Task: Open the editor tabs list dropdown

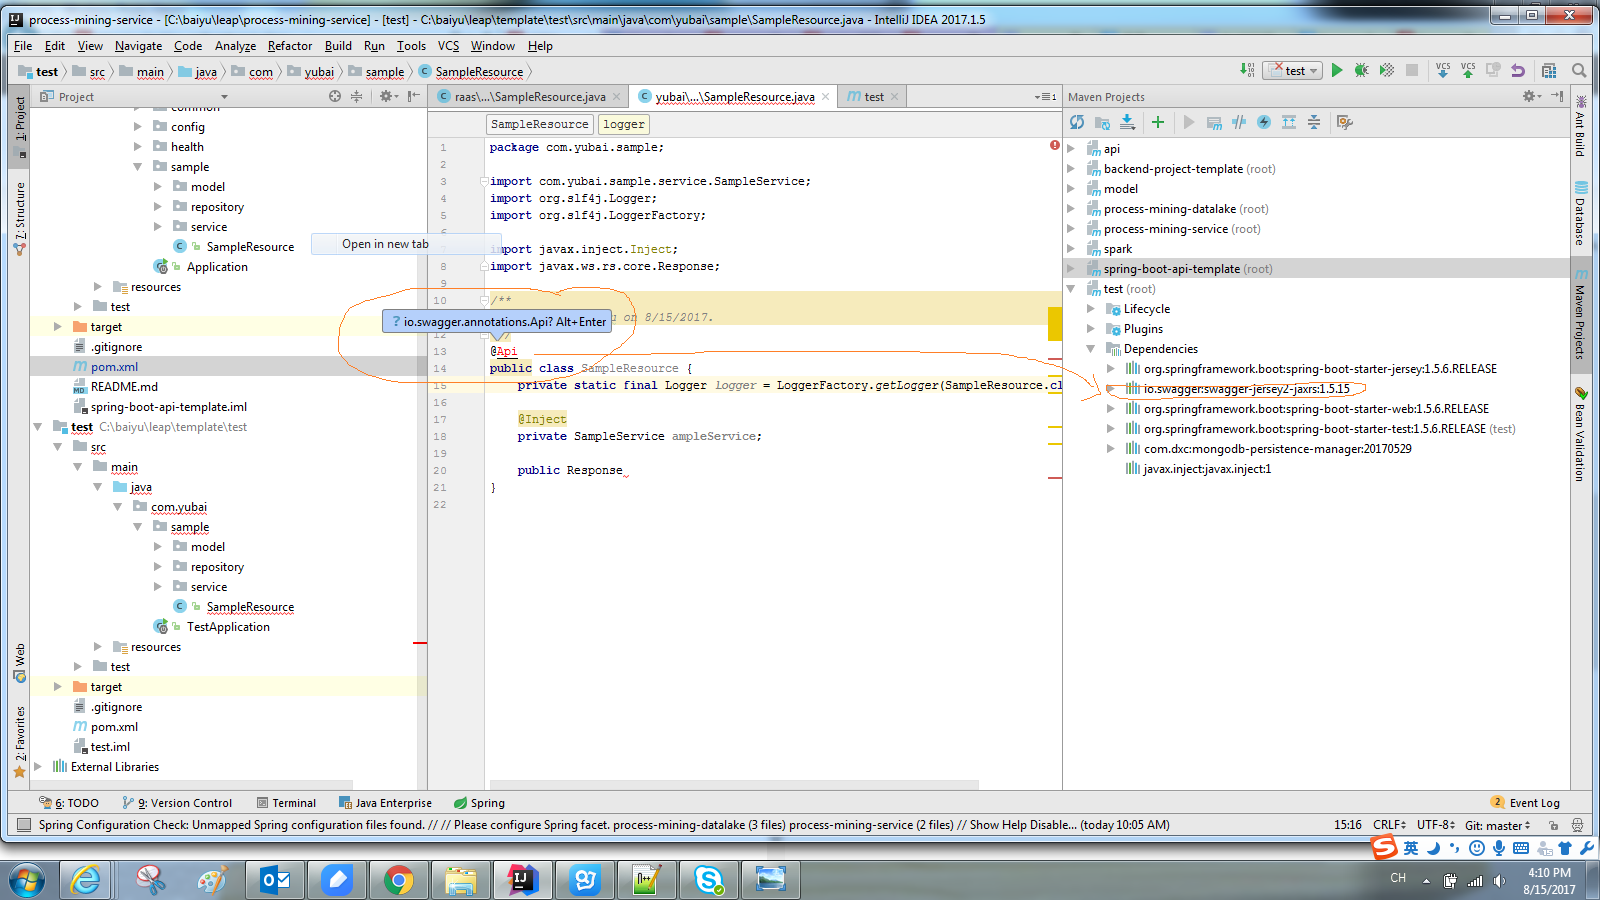Action: tap(1045, 97)
